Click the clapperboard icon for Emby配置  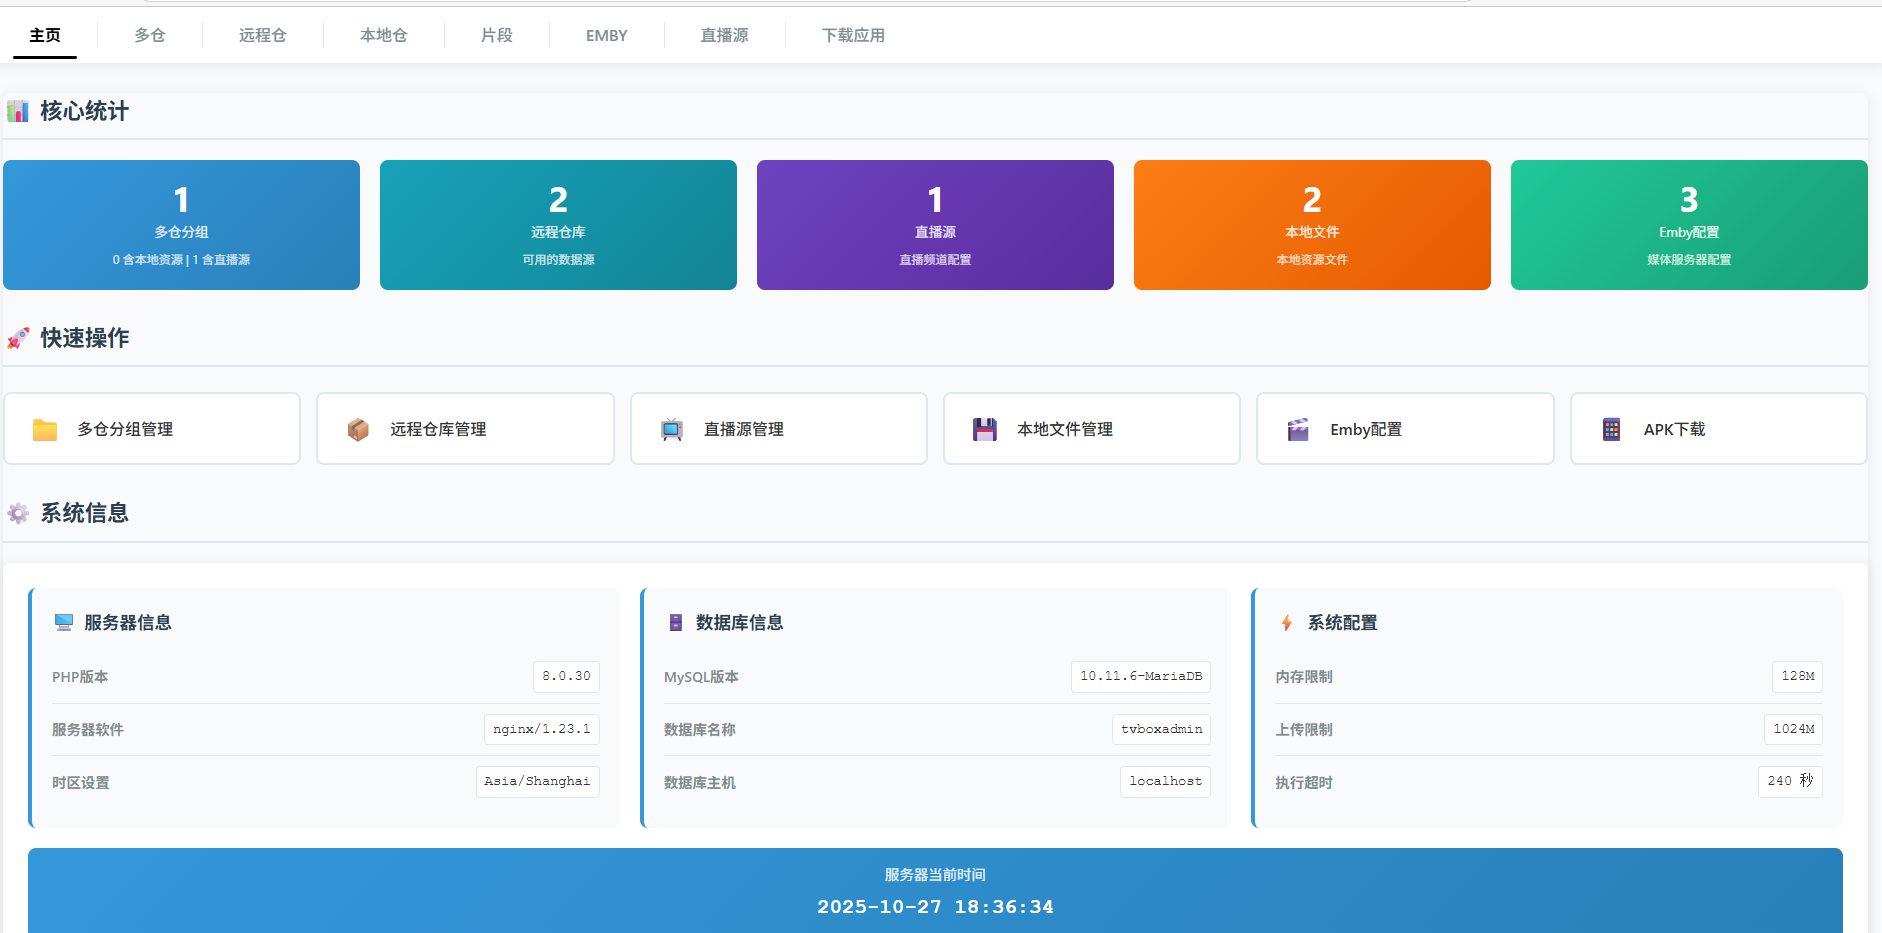tap(1298, 430)
